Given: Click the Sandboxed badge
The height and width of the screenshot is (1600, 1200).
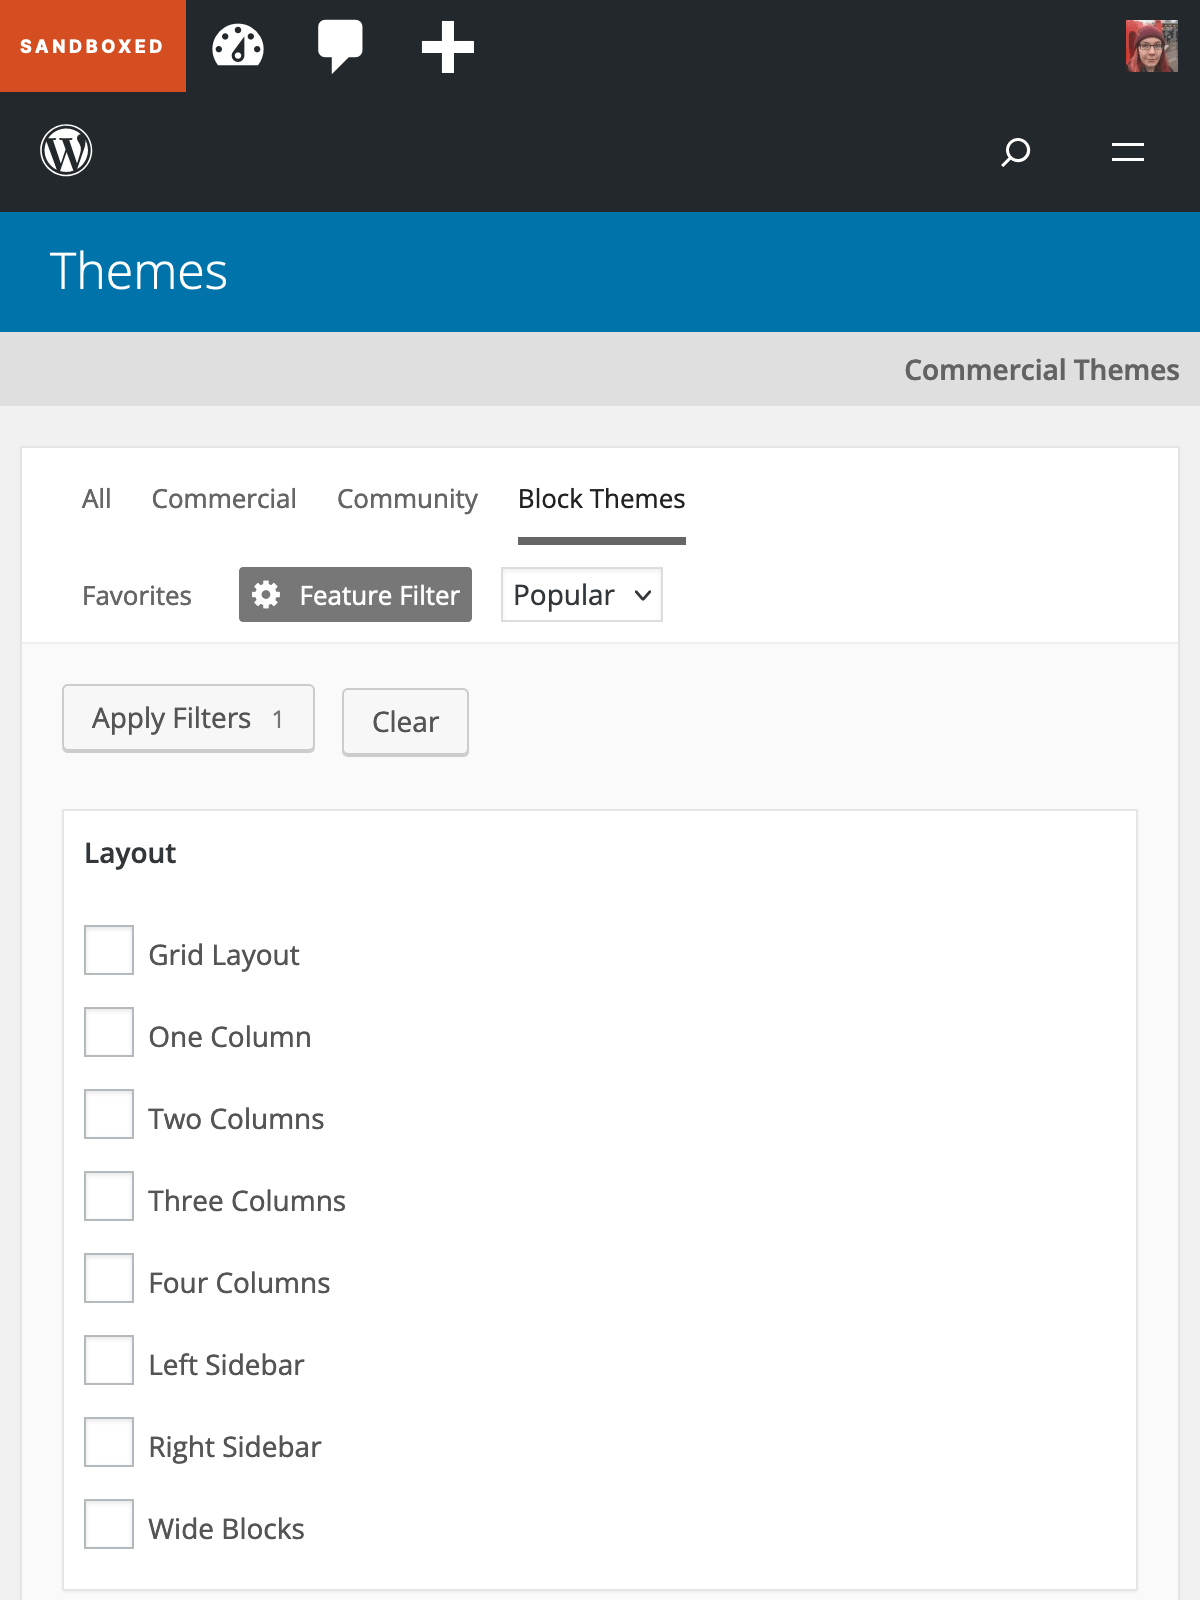Looking at the screenshot, I should click(x=92, y=46).
